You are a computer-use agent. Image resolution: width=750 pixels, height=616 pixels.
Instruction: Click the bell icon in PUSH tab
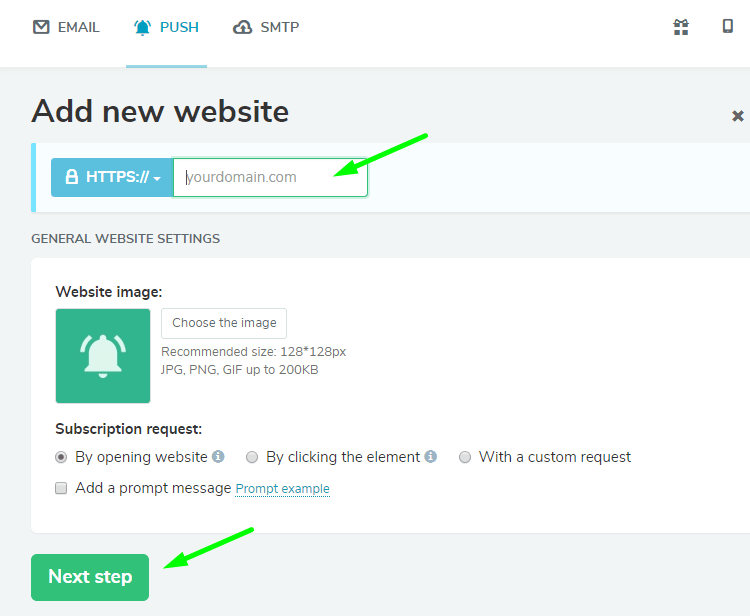coord(142,27)
